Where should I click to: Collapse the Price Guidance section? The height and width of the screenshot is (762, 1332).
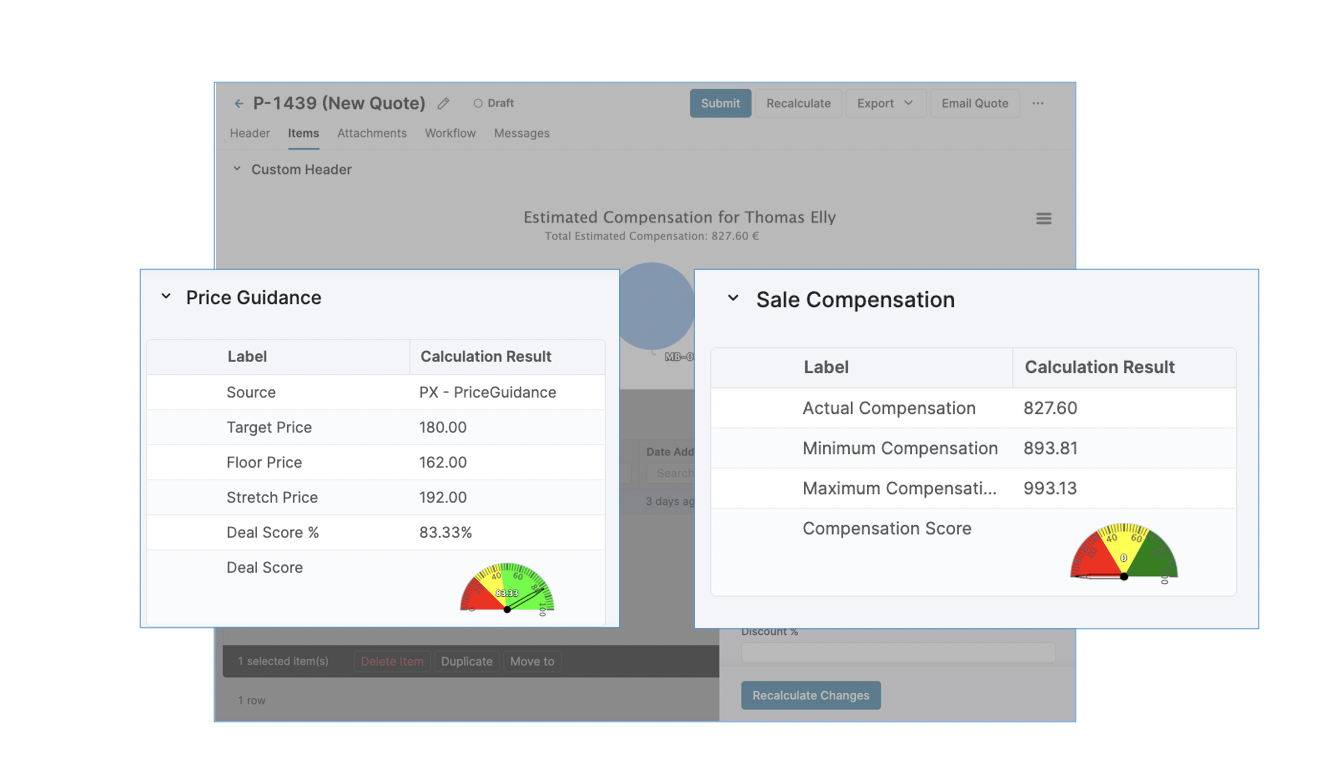click(x=166, y=297)
